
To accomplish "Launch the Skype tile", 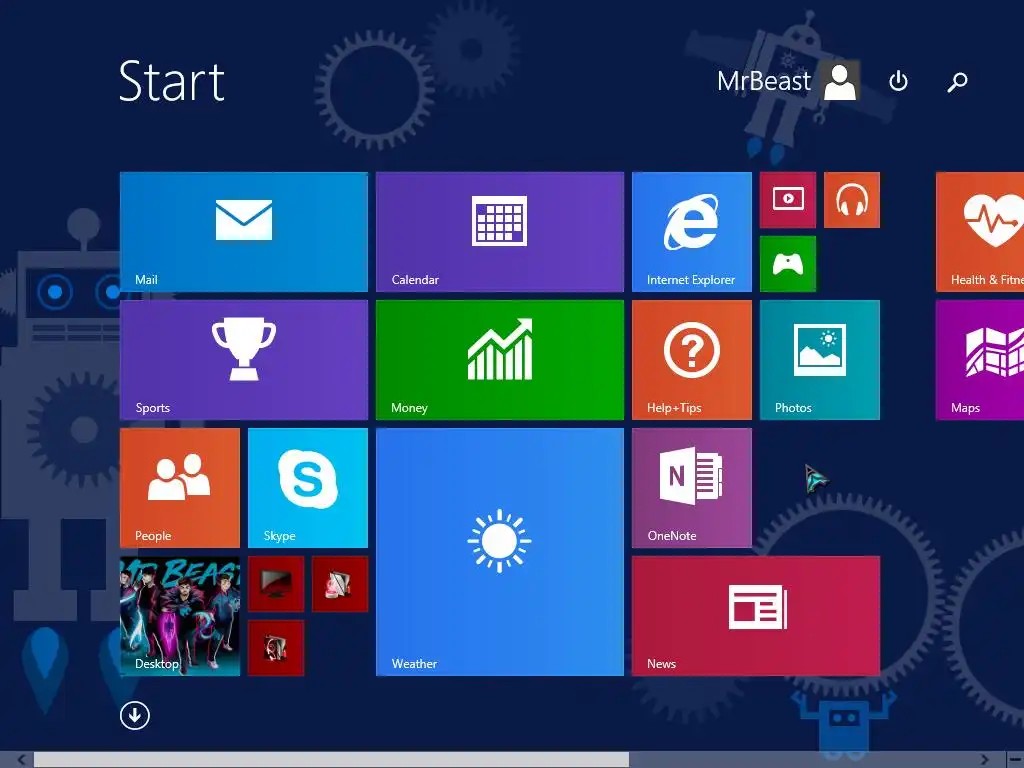I will [x=308, y=488].
